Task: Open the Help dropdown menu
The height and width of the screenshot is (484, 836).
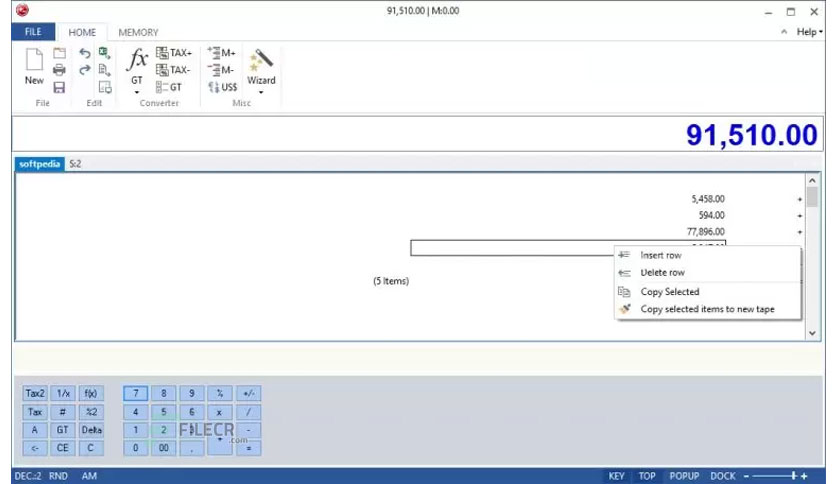Action: coord(809,32)
